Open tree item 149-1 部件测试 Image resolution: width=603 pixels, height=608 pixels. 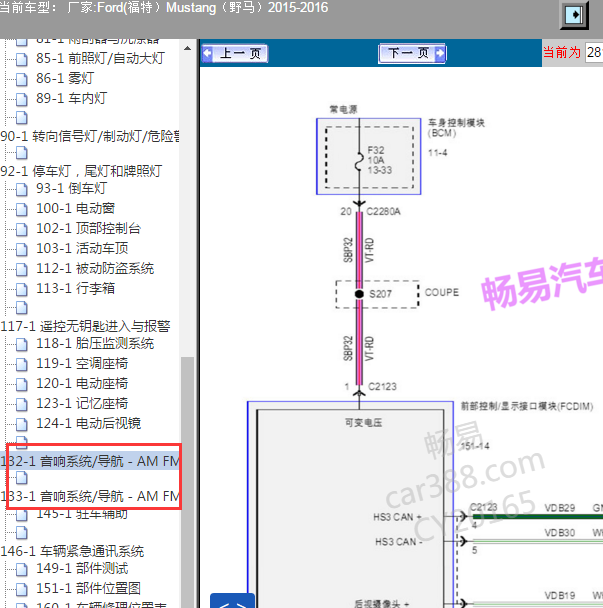click(x=82, y=568)
